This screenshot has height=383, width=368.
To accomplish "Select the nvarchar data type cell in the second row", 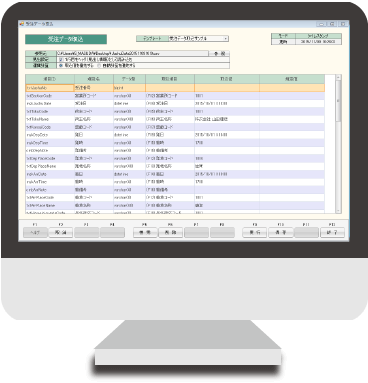I will tap(129, 96).
